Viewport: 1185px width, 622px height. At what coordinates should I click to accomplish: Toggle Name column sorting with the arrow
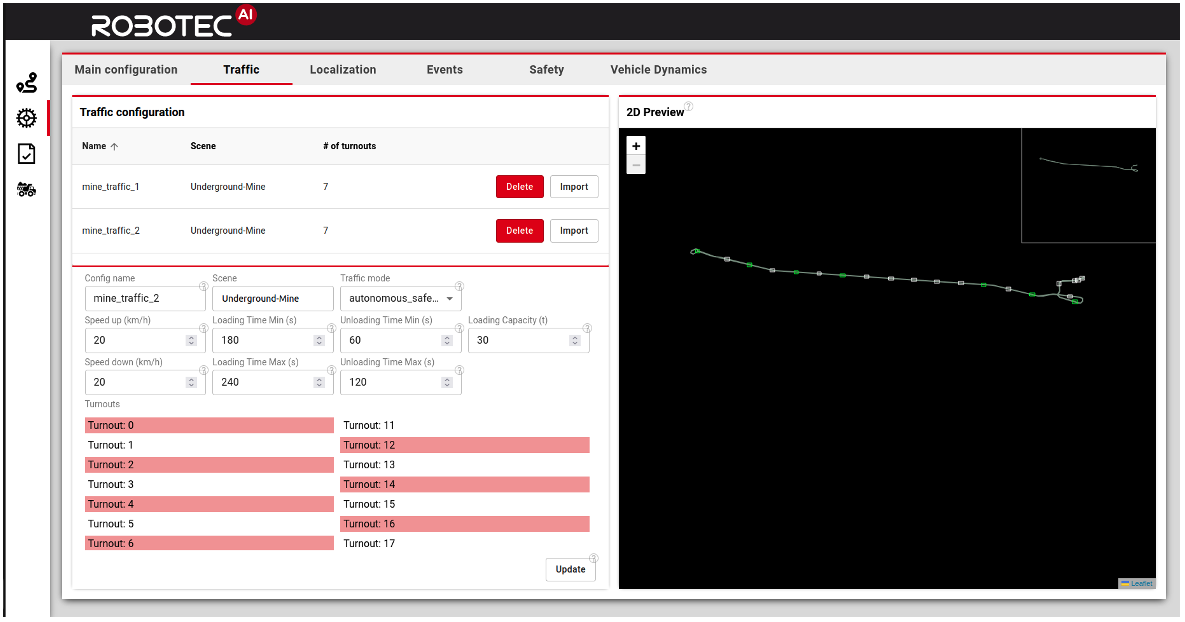[114, 145]
